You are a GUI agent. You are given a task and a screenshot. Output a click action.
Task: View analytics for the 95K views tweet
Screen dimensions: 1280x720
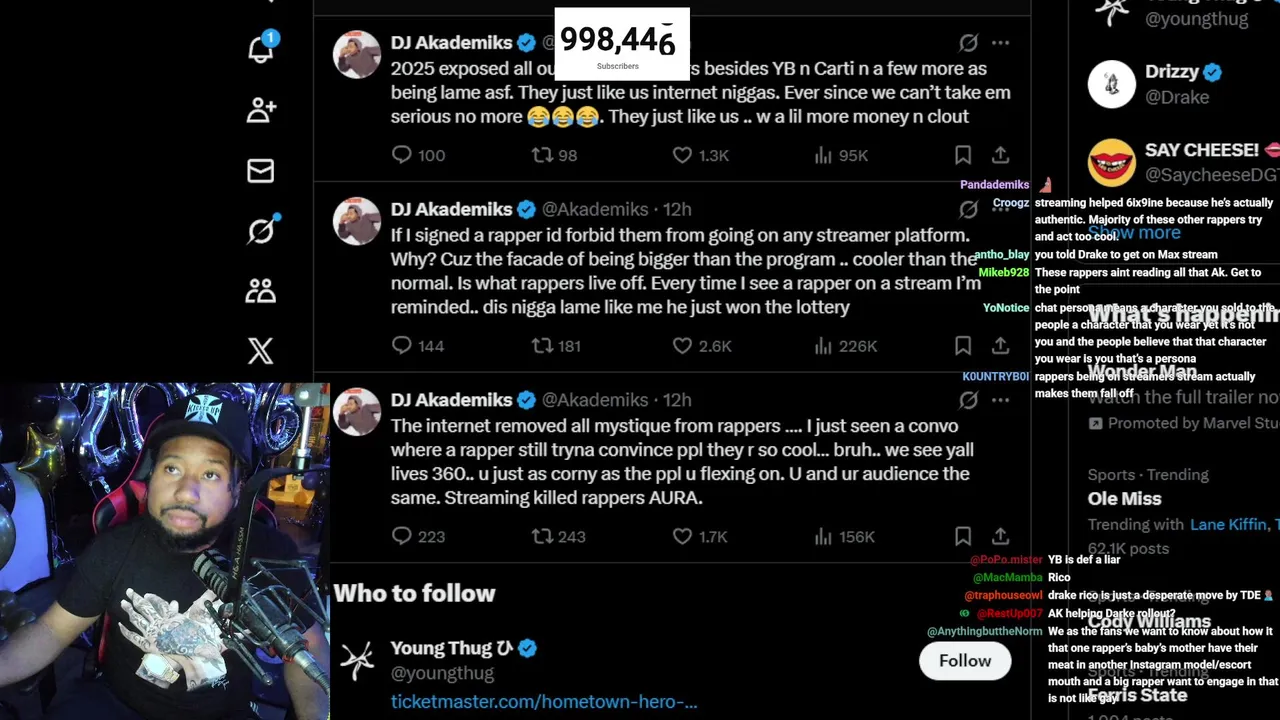pos(823,155)
